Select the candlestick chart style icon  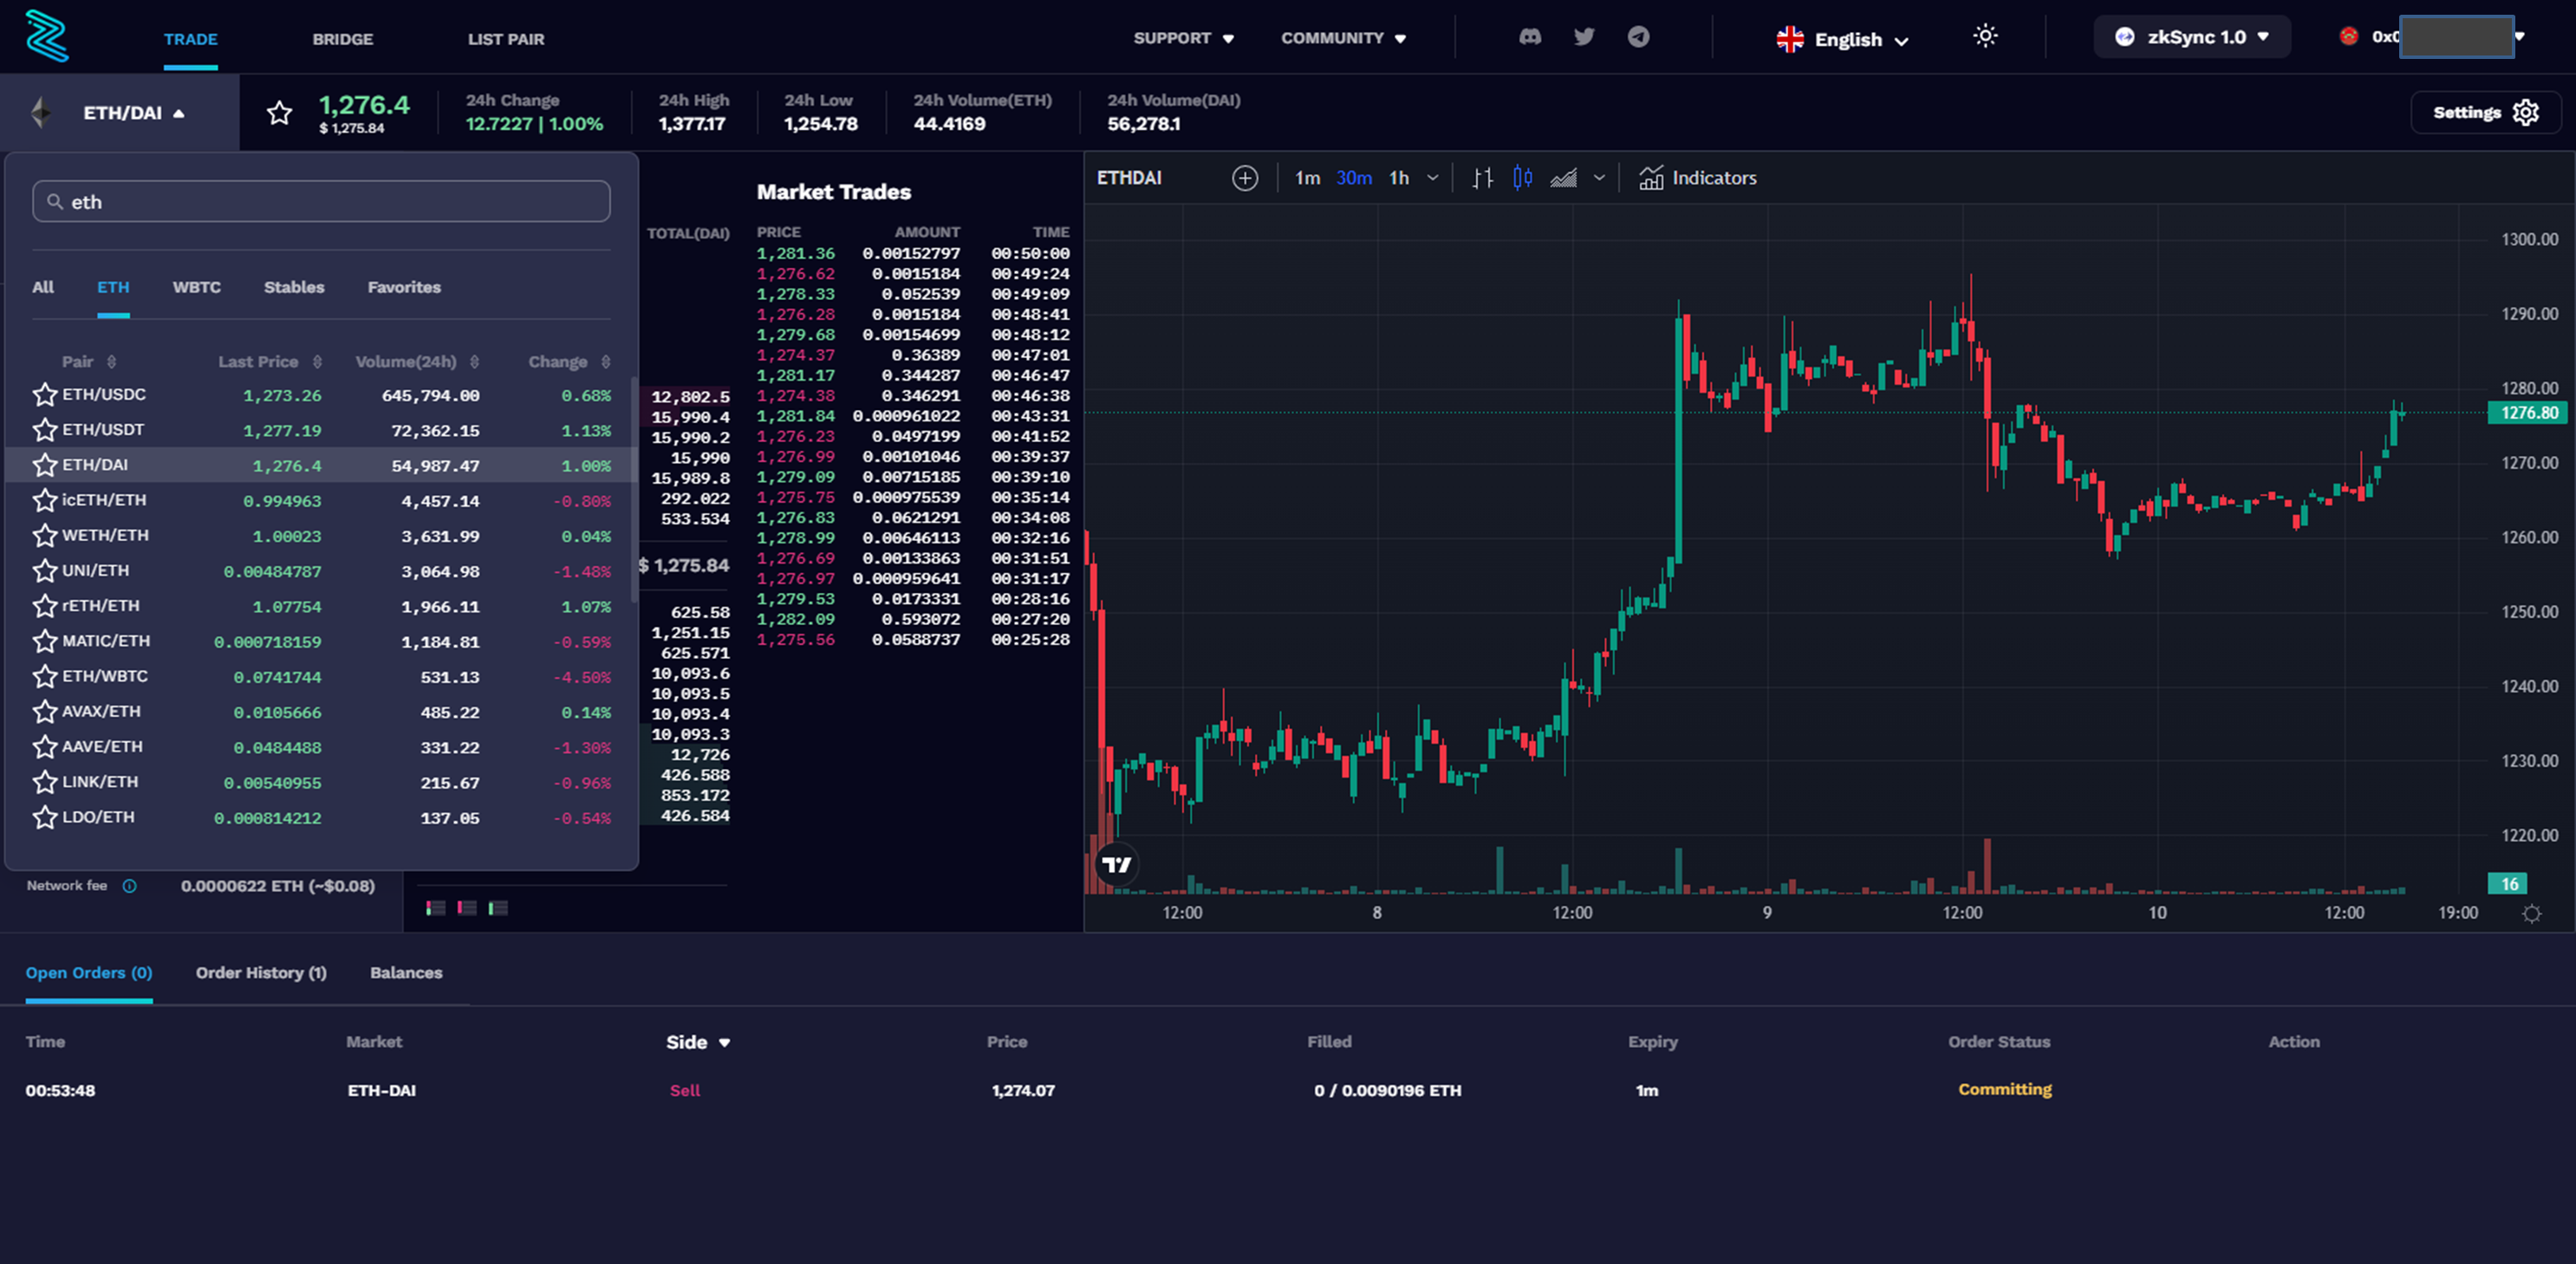tap(1522, 178)
